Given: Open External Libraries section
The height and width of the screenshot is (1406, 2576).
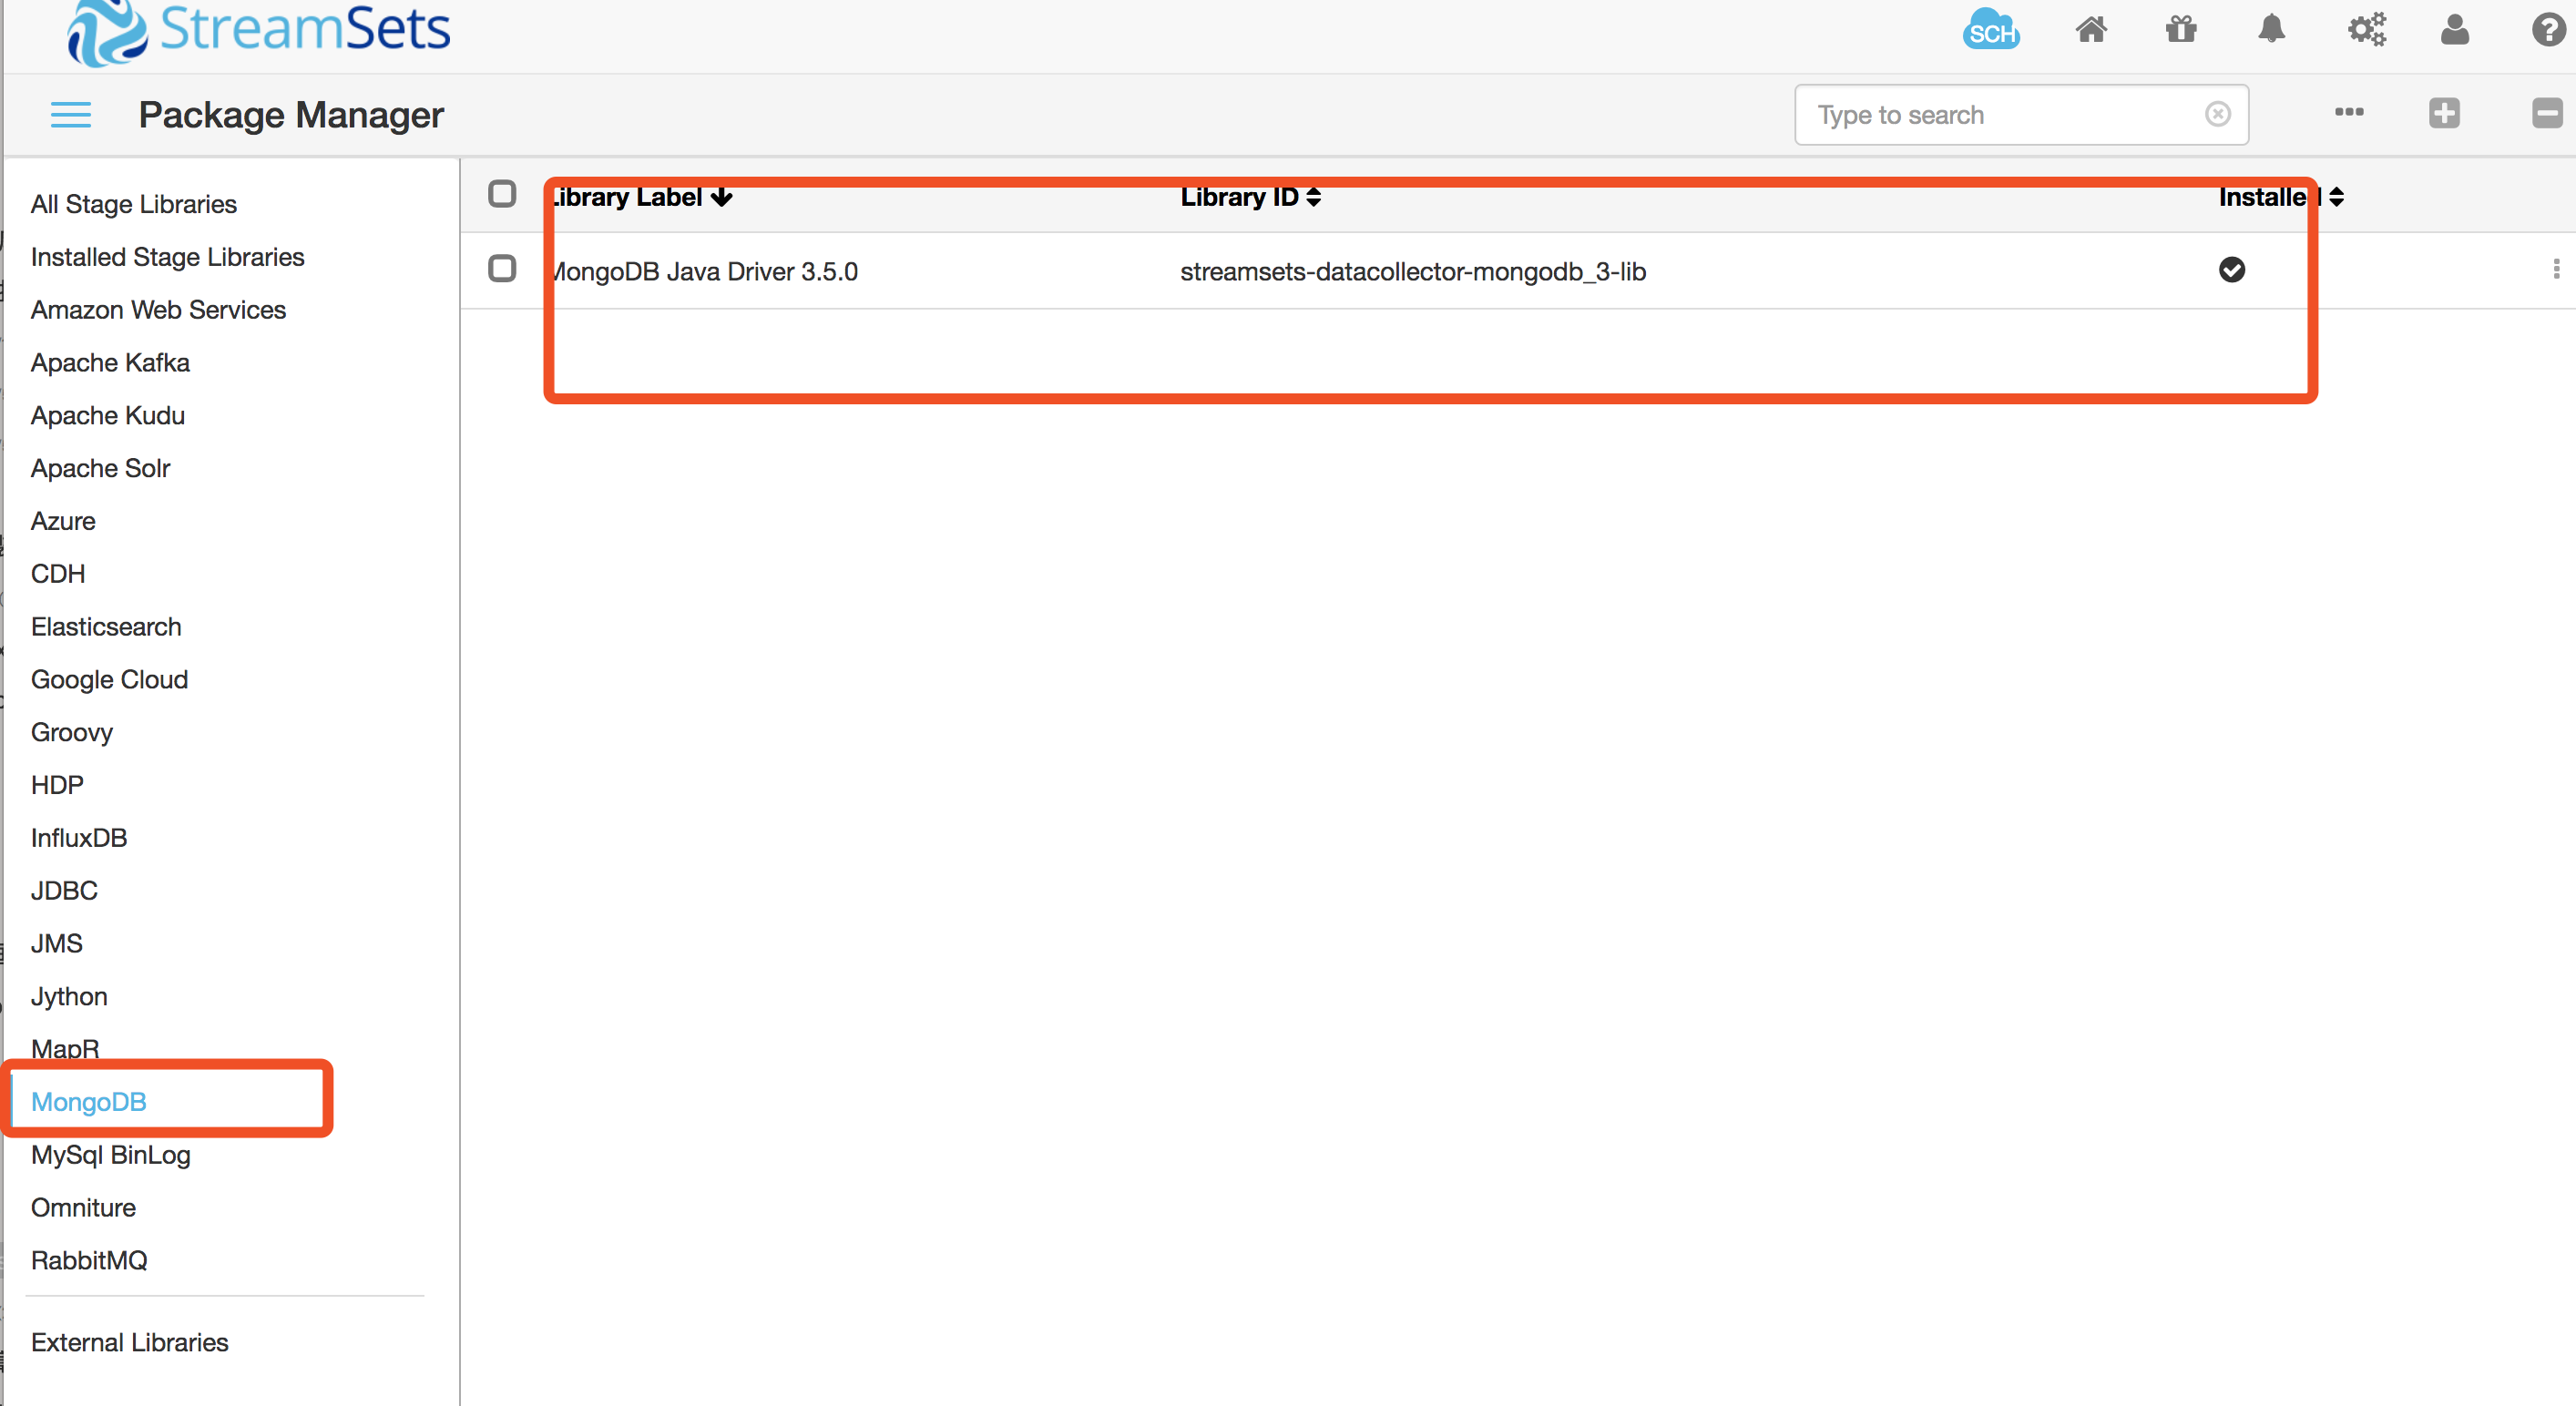Looking at the screenshot, I should (x=130, y=1343).
